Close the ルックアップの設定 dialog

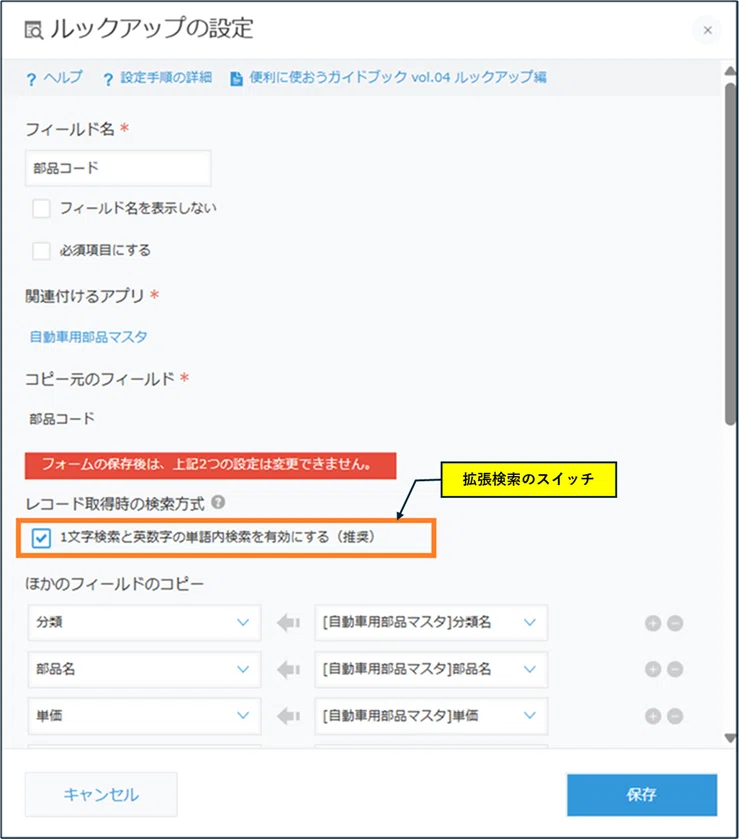pyautogui.click(x=707, y=30)
